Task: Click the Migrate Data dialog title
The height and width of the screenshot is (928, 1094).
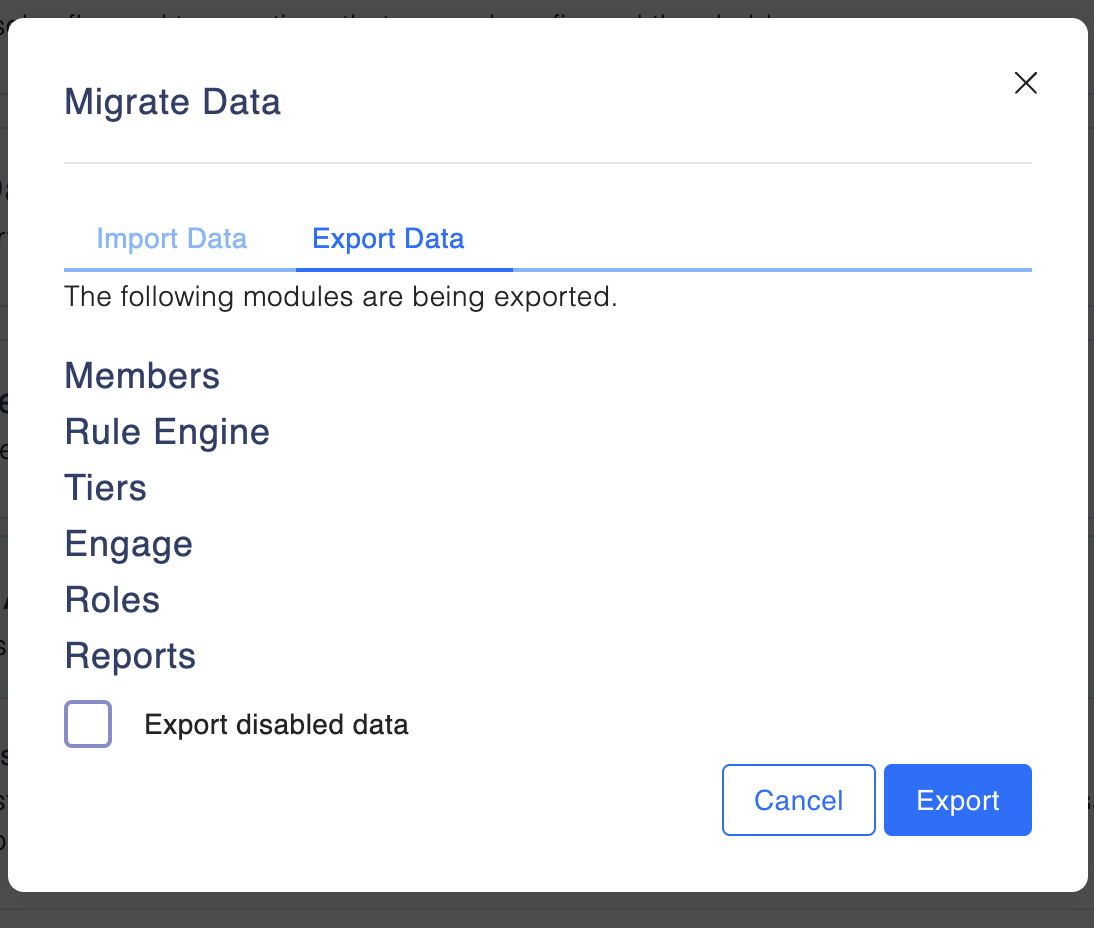Action: [172, 102]
